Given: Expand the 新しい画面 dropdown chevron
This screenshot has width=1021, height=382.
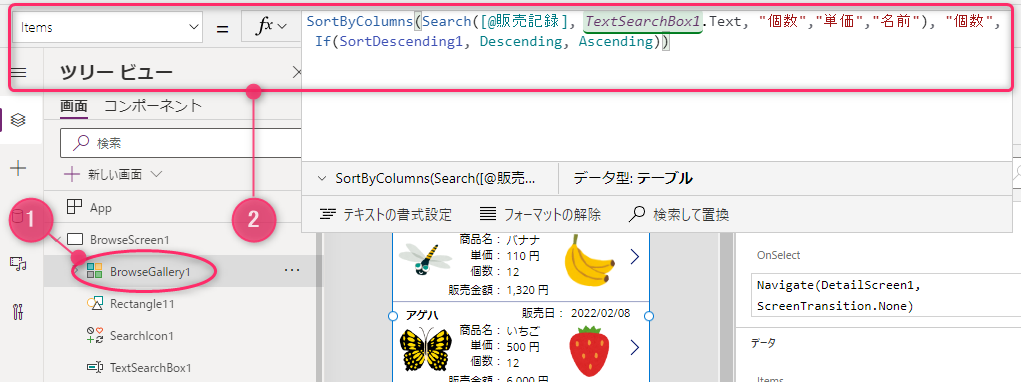Looking at the screenshot, I should [156, 174].
